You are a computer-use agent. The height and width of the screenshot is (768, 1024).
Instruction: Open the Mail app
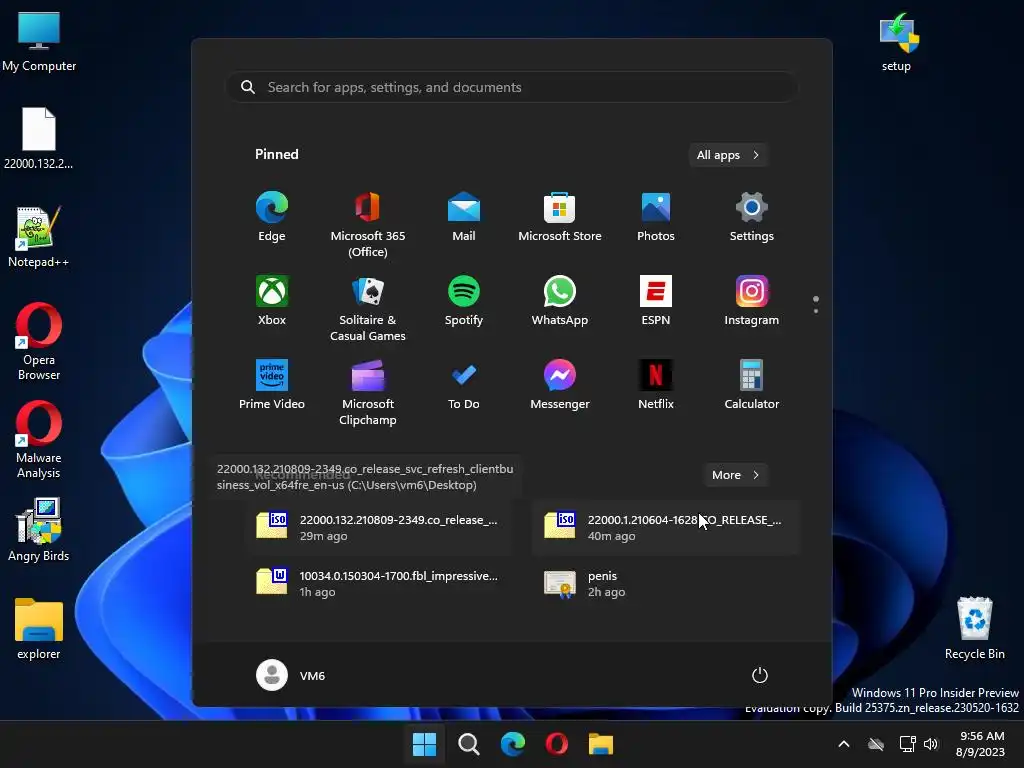click(x=464, y=217)
